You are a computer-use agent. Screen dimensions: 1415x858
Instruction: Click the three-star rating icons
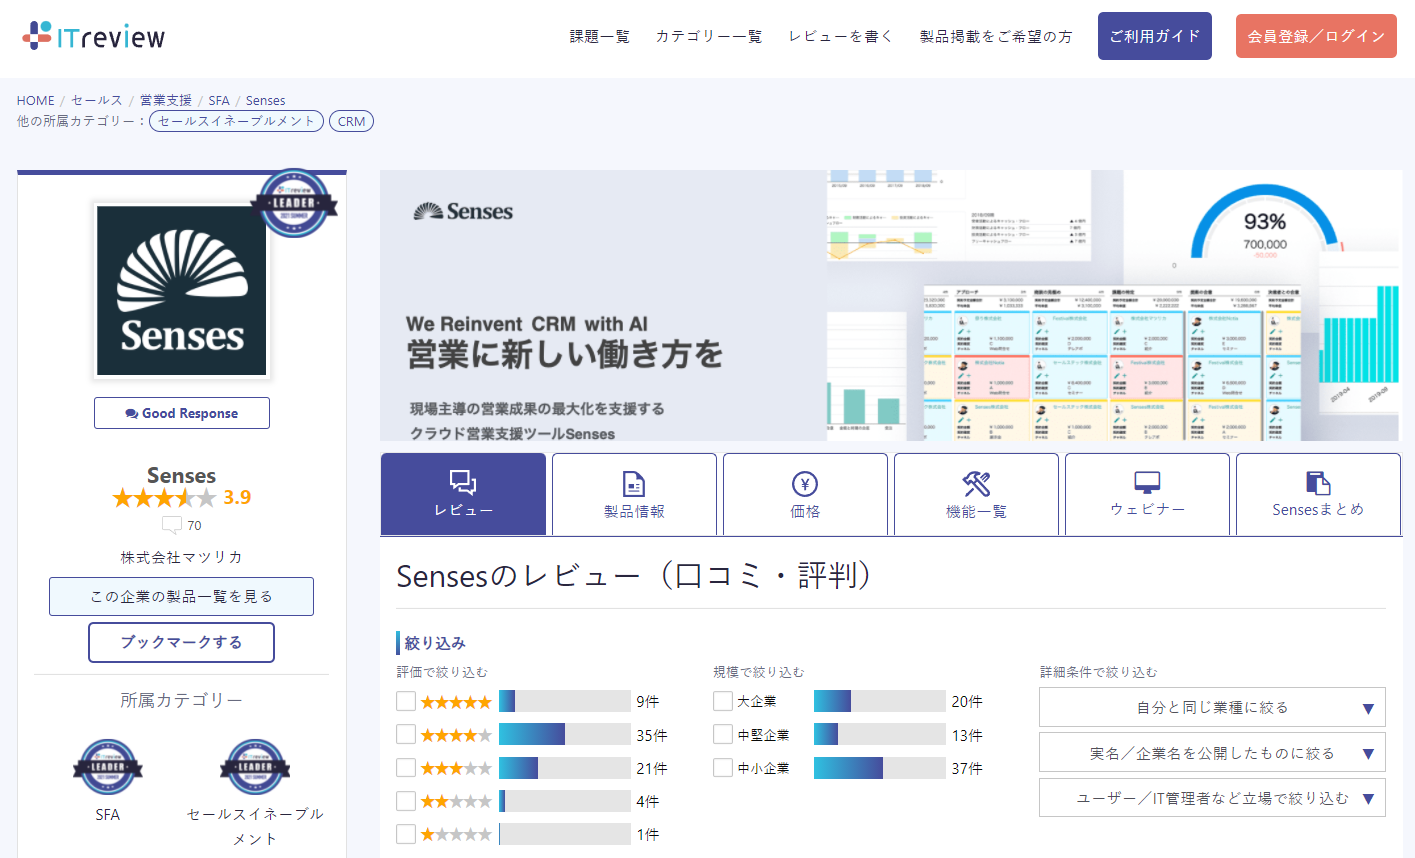coord(456,768)
